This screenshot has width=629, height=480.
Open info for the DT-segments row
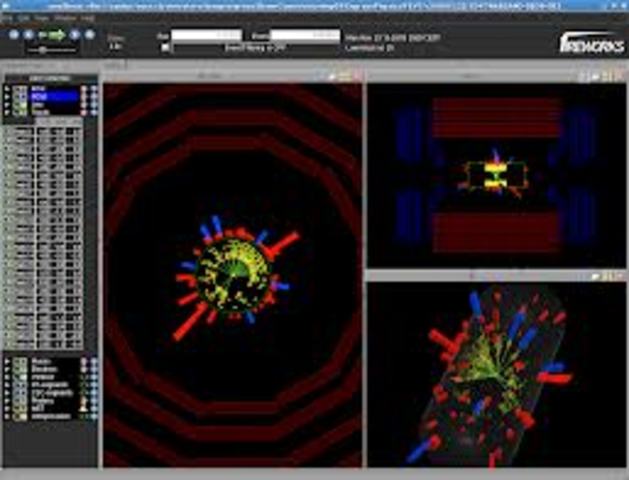pos(93,385)
